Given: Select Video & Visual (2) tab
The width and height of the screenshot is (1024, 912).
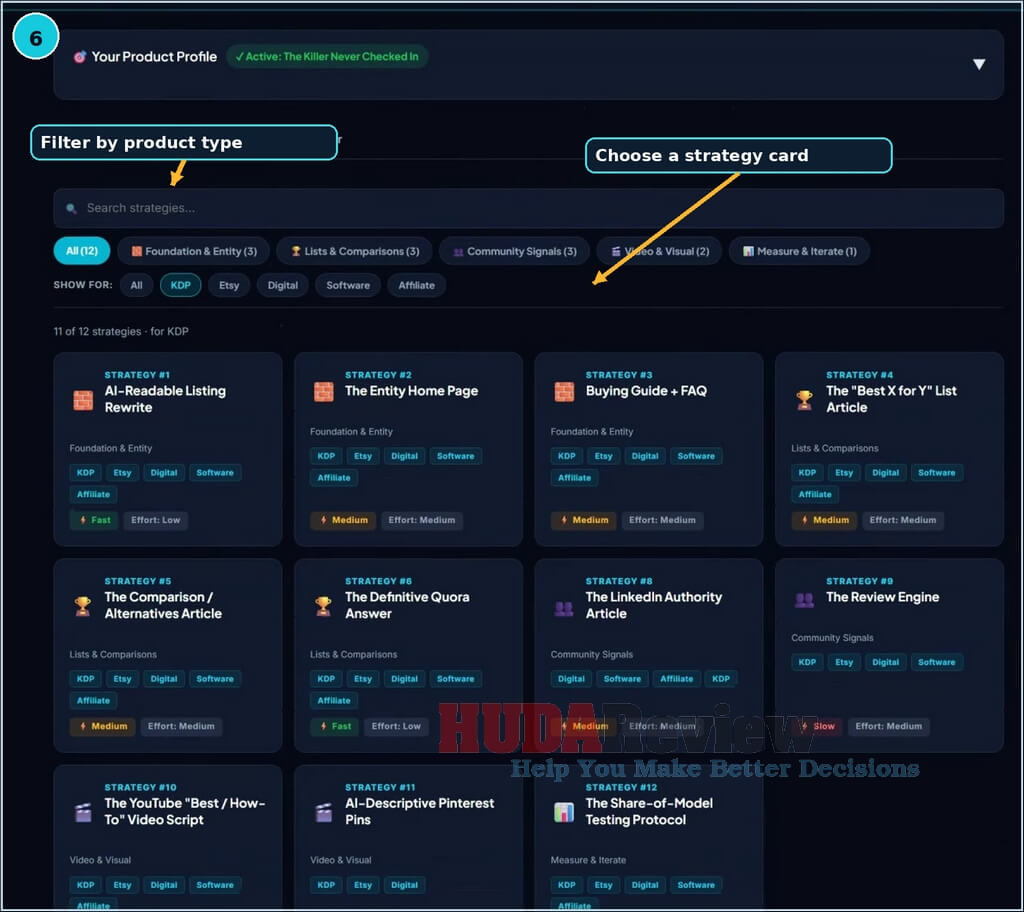Looking at the screenshot, I should (660, 251).
